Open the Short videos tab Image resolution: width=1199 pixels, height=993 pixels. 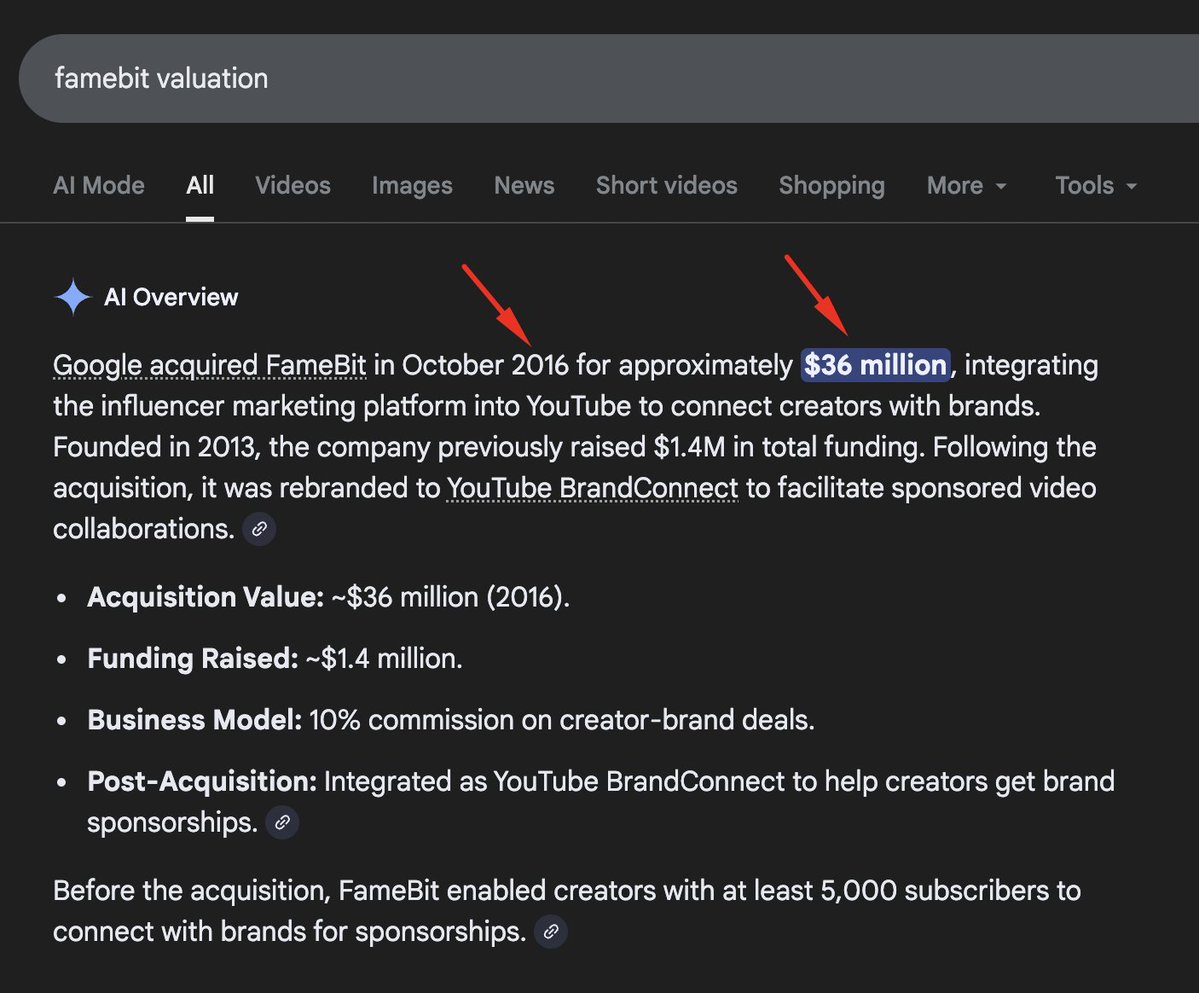click(x=667, y=185)
